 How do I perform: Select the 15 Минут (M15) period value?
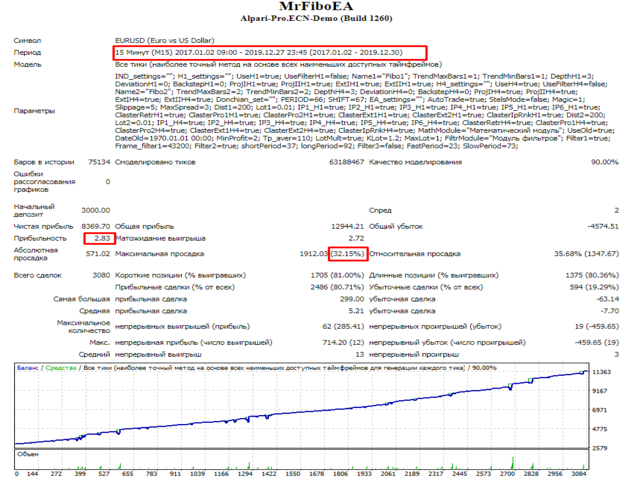[x=259, y=52]
